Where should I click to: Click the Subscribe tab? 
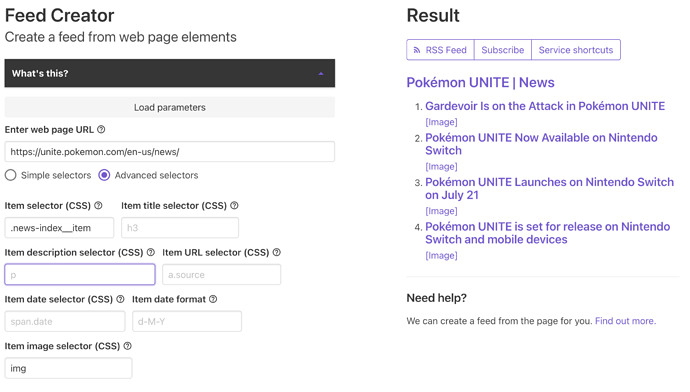pyautogui.click(x=503, y=50)
